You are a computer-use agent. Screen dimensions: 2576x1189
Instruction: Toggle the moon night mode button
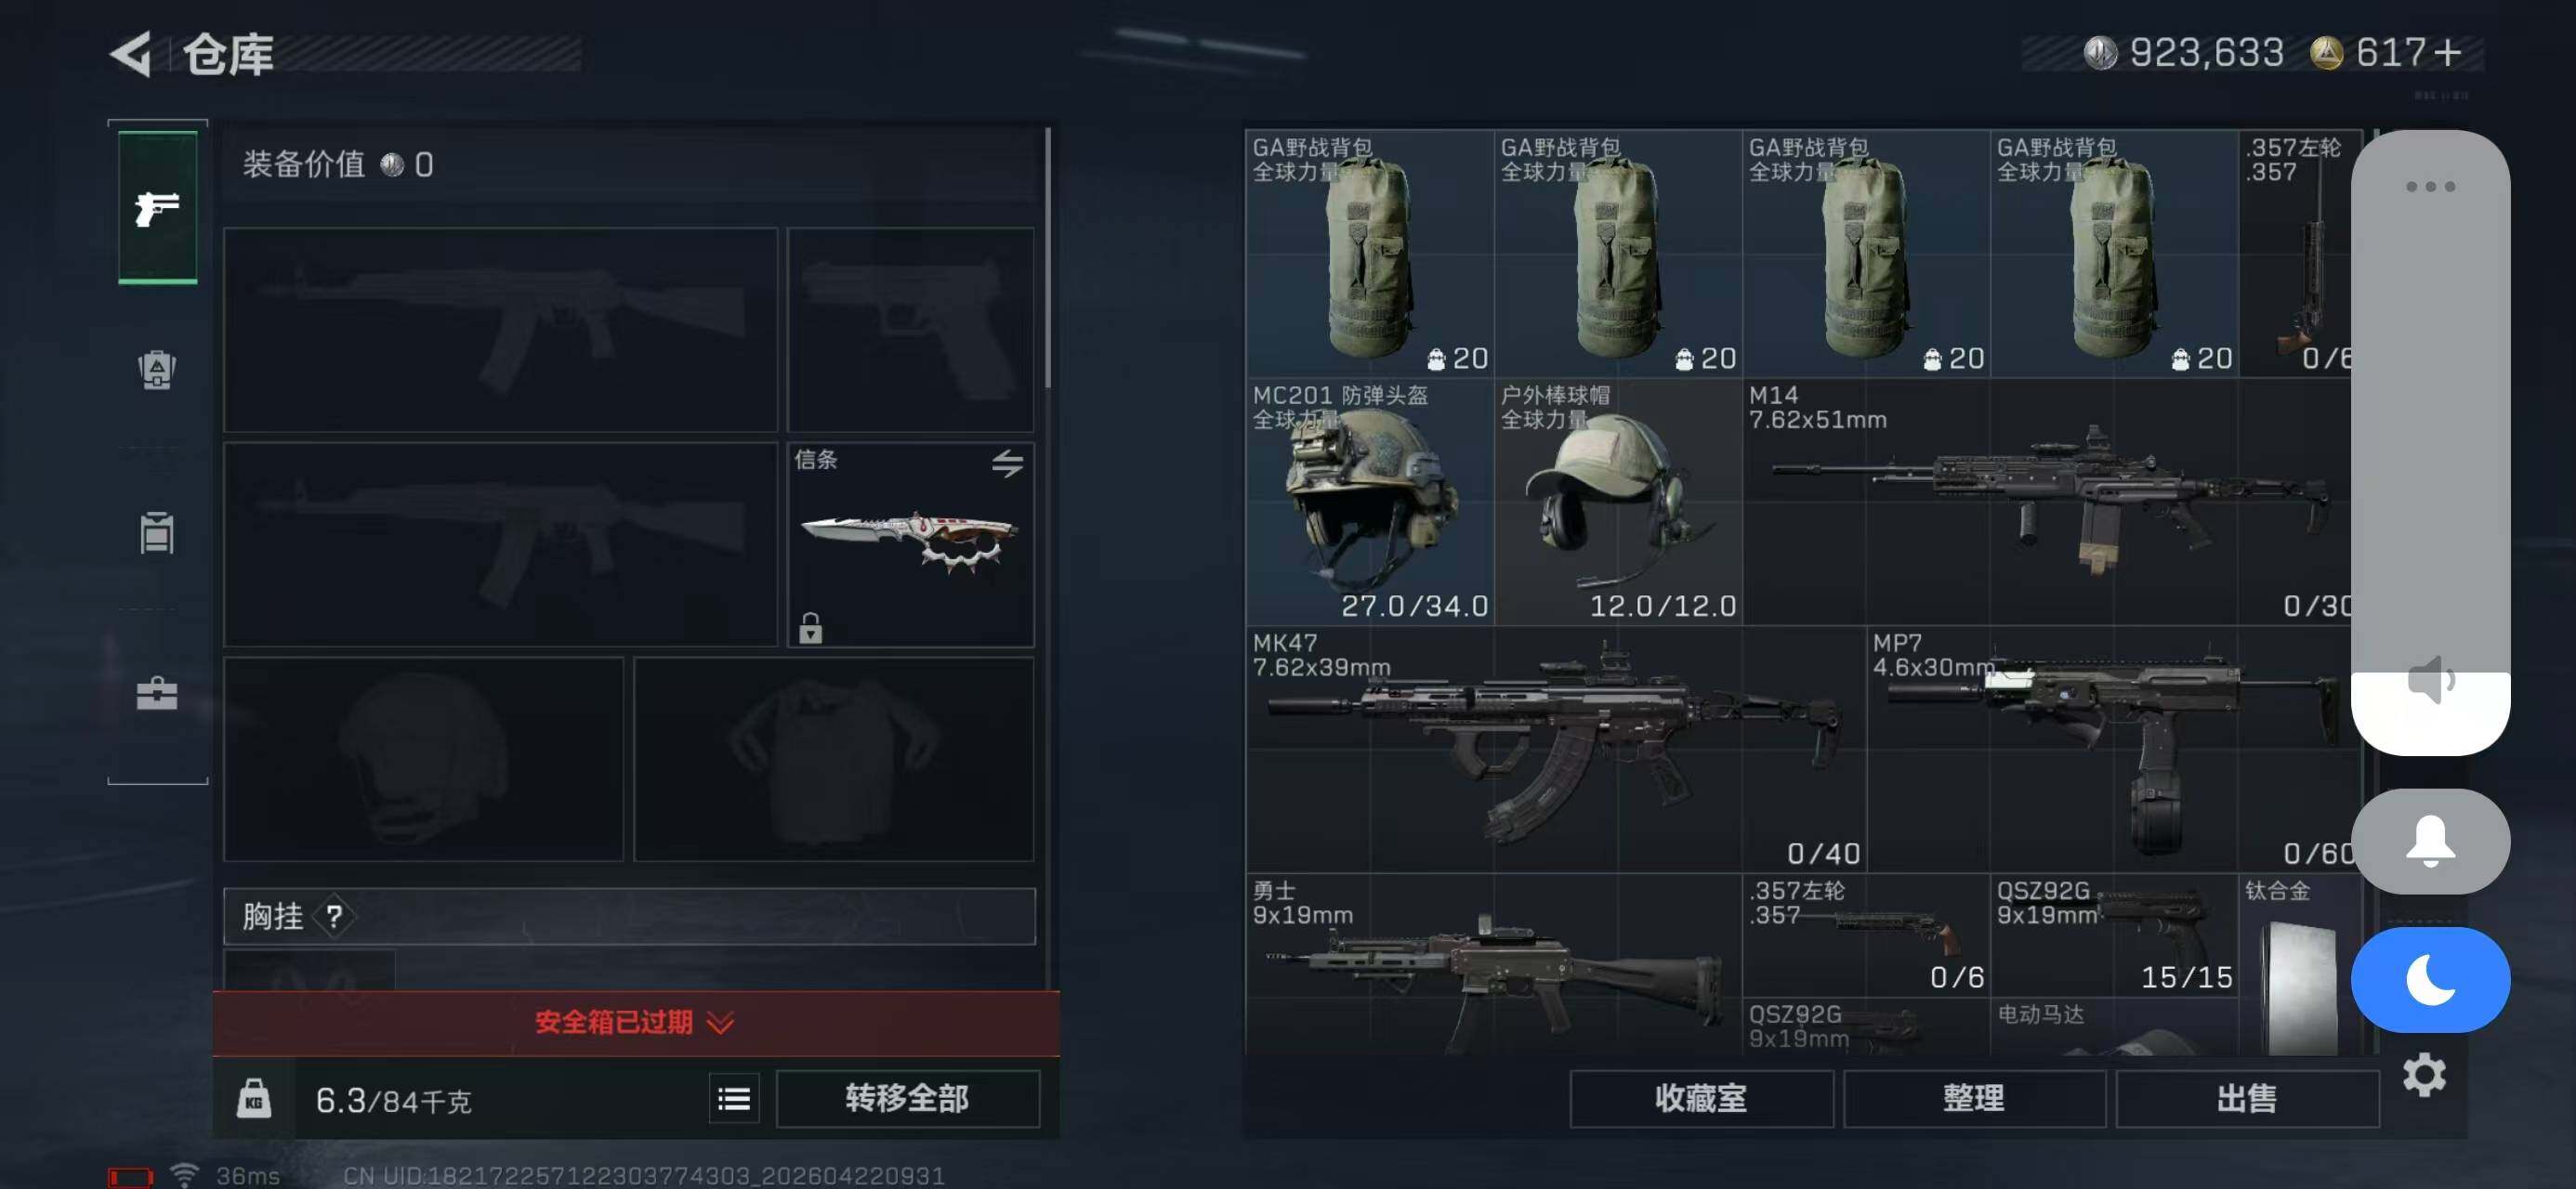tap(2429, 979)
